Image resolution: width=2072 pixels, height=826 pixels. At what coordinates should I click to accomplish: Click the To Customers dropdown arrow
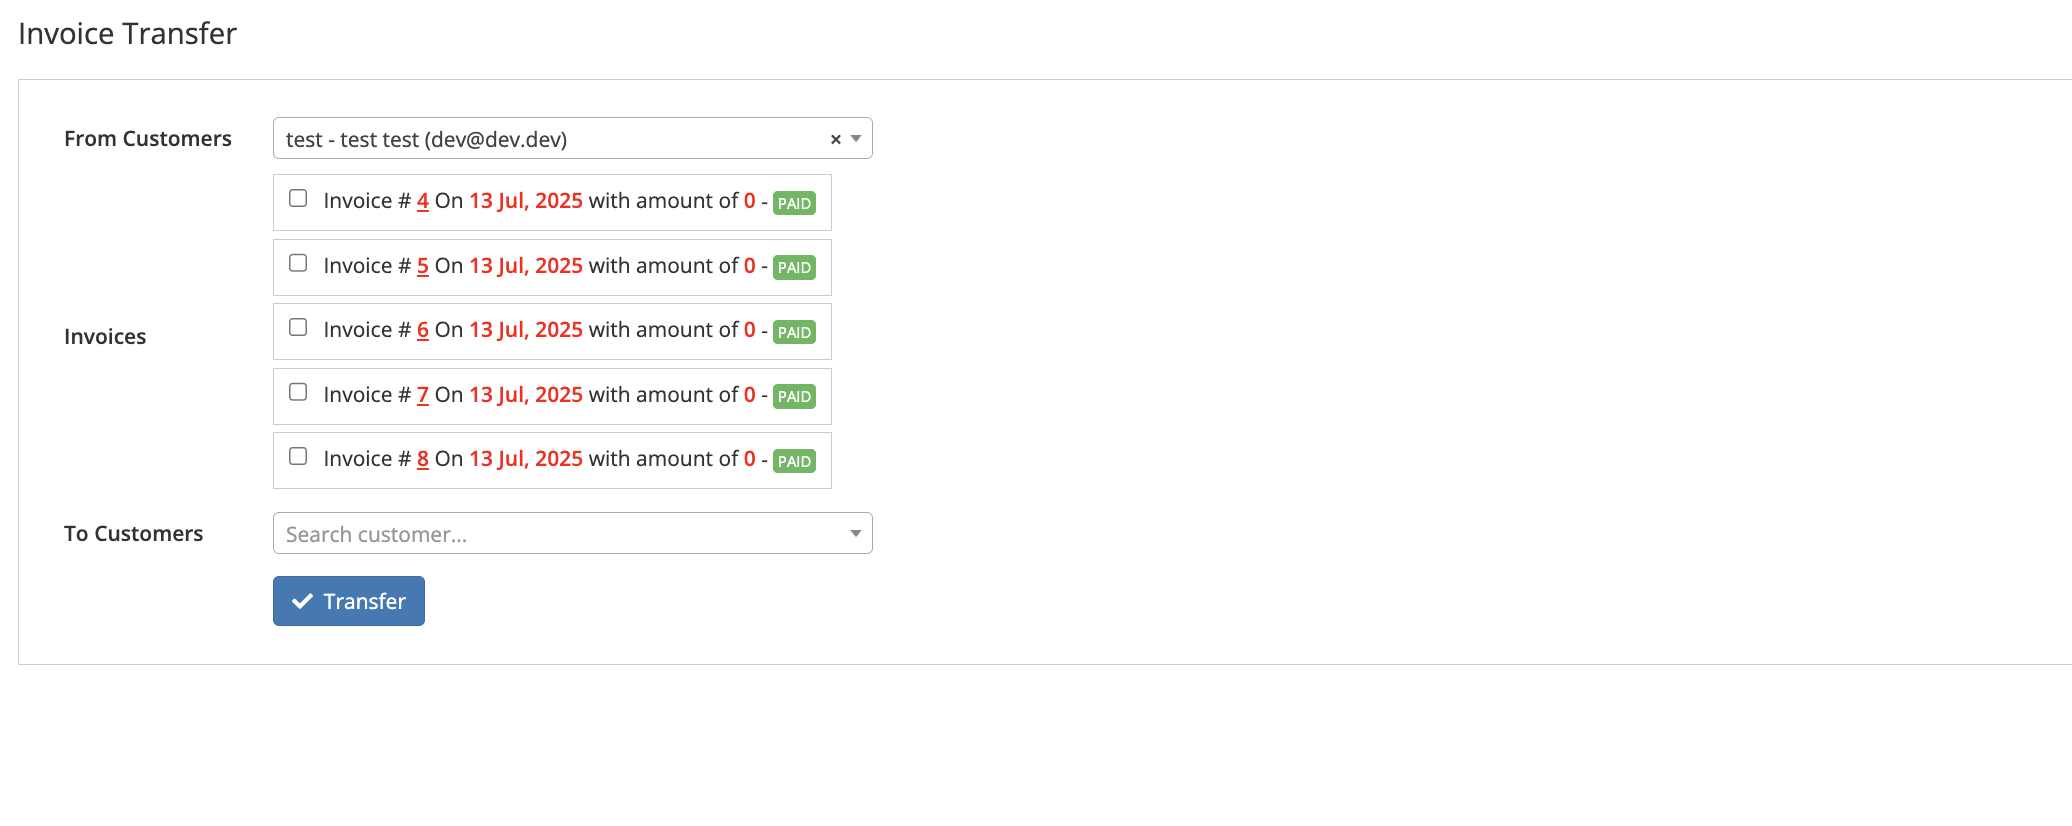point(856,534)
